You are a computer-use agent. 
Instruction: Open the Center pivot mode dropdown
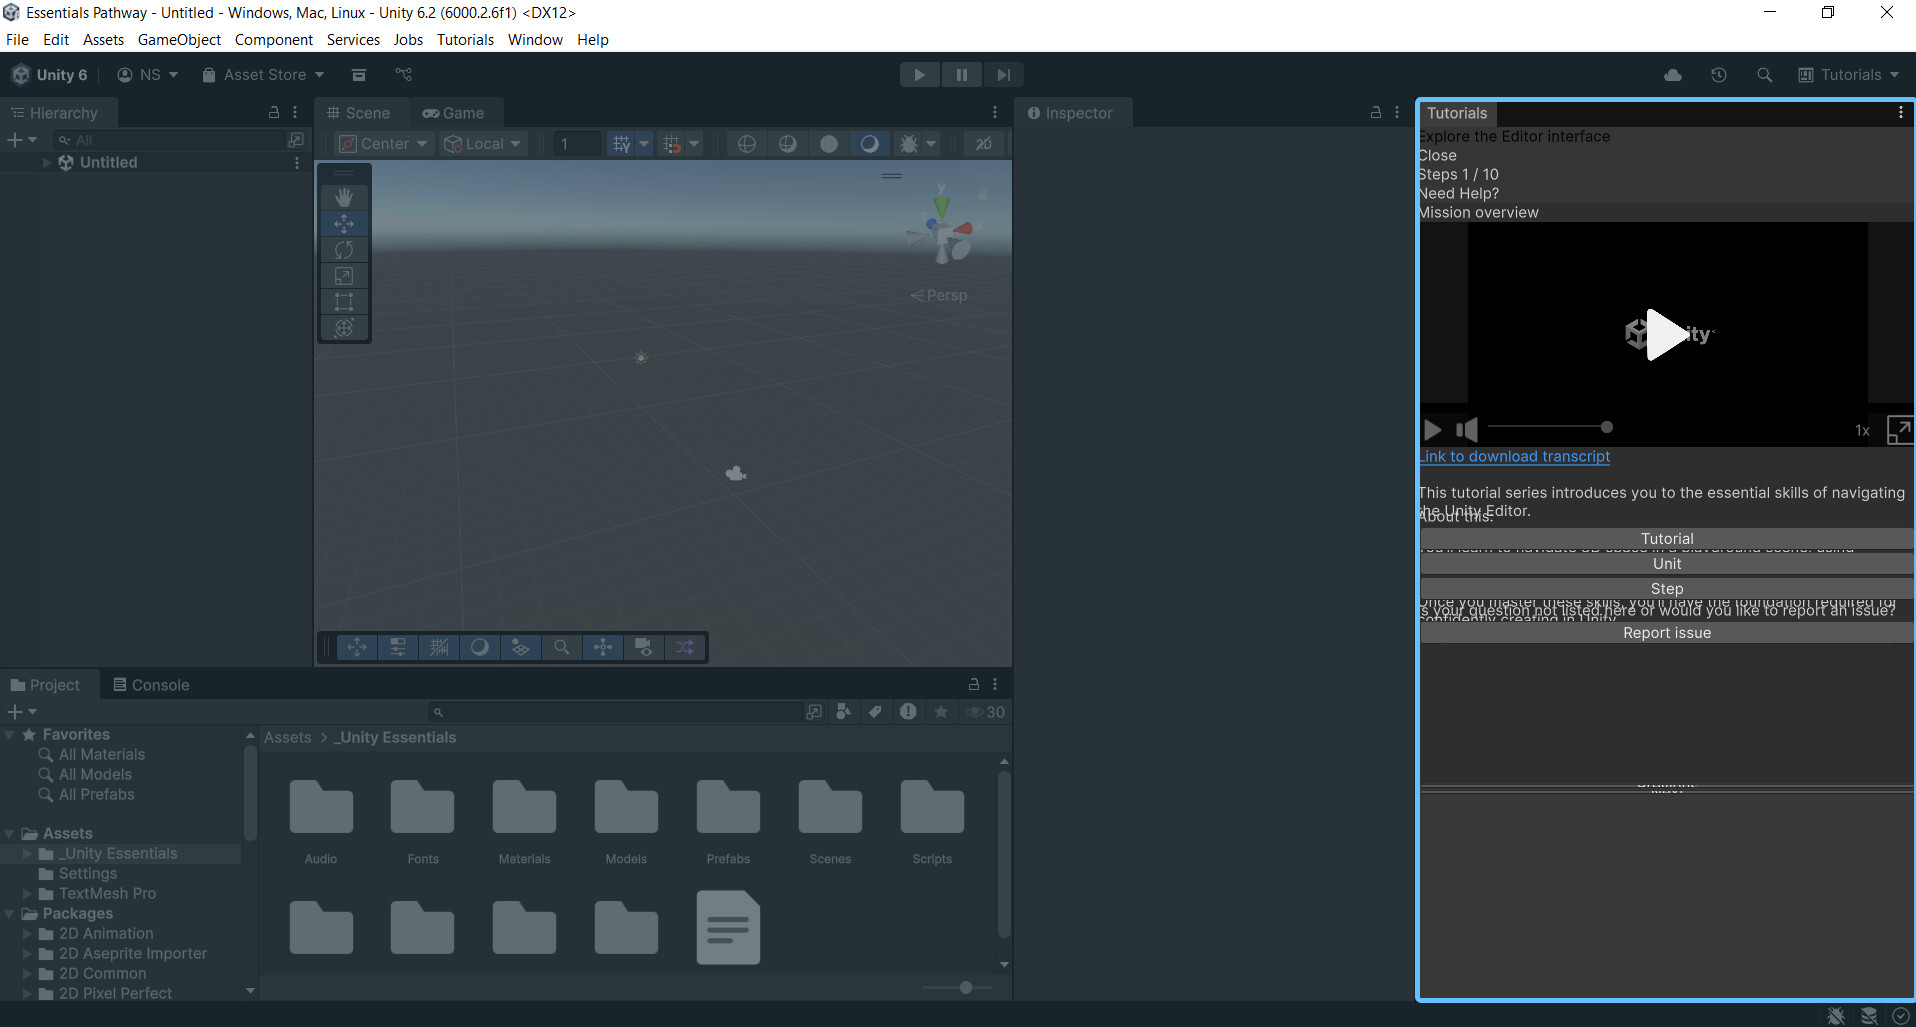(383, 143)
